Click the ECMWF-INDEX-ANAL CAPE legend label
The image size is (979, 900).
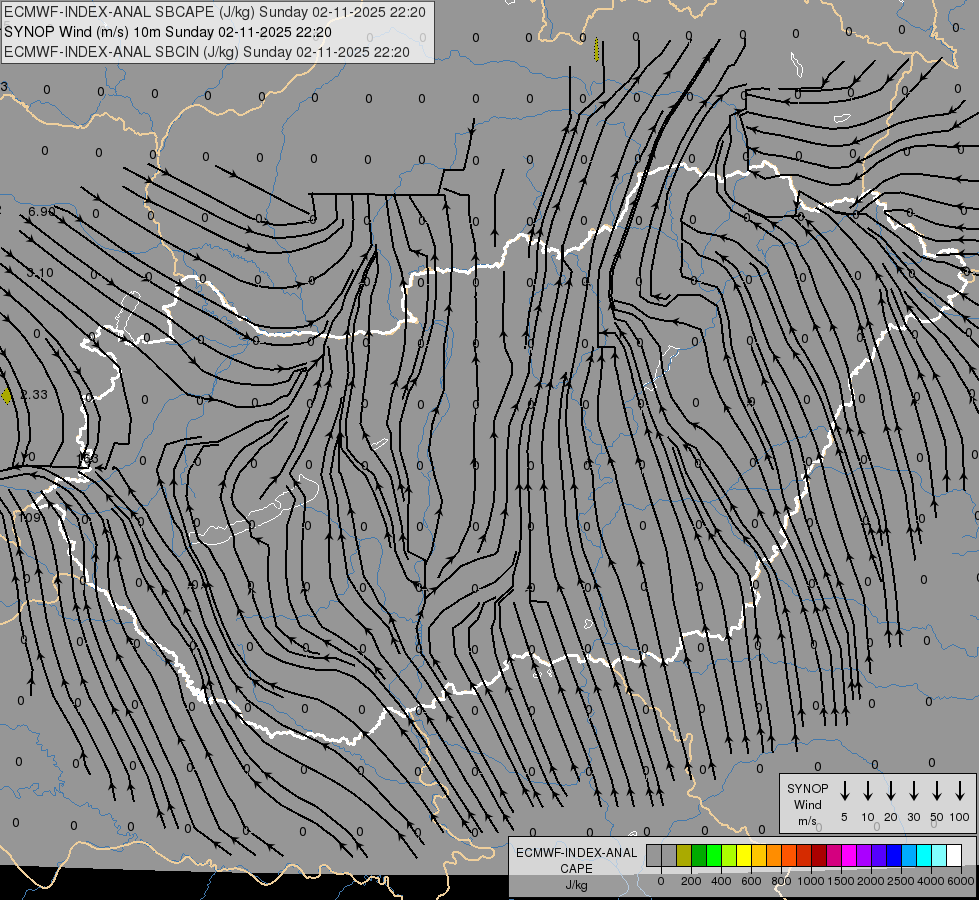[576, 861]
